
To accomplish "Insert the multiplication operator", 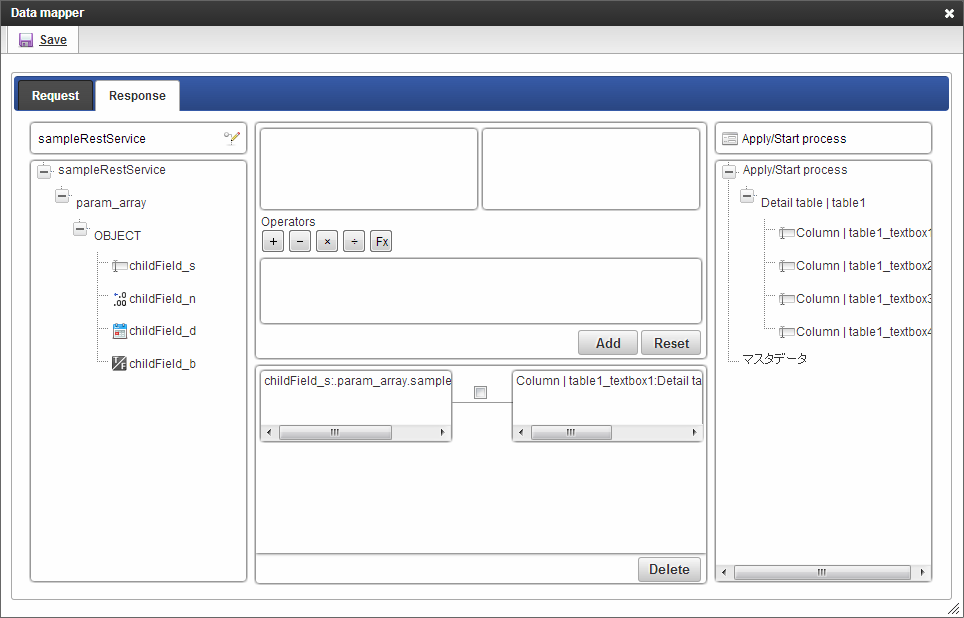I will [x=327, y=242].
